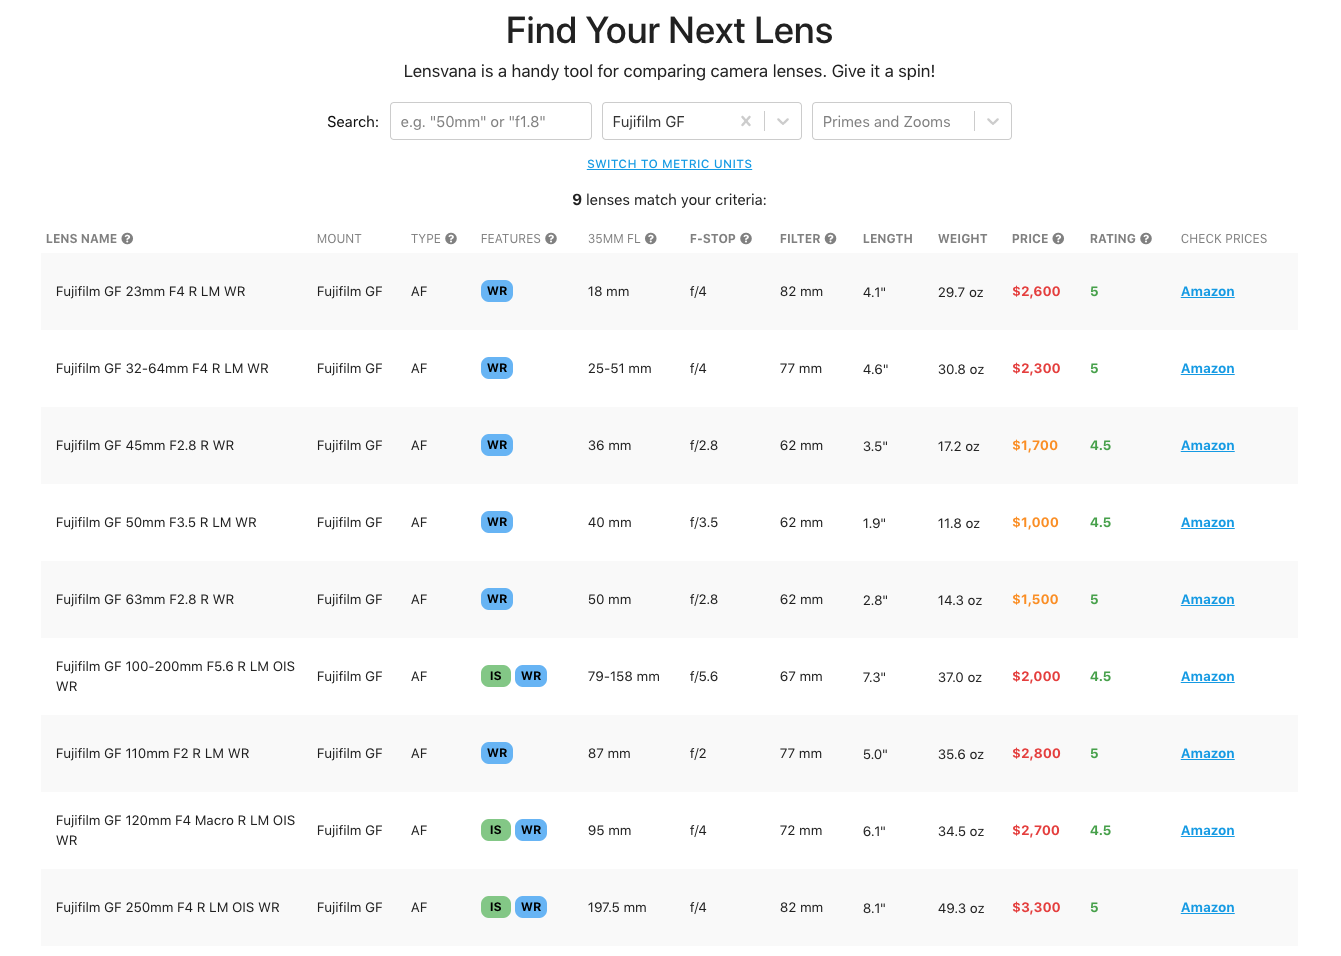Viewport: 1341px width, 956px height.
Task: Click the help icon beside Filter header
Action: click(x=830, y=239)
